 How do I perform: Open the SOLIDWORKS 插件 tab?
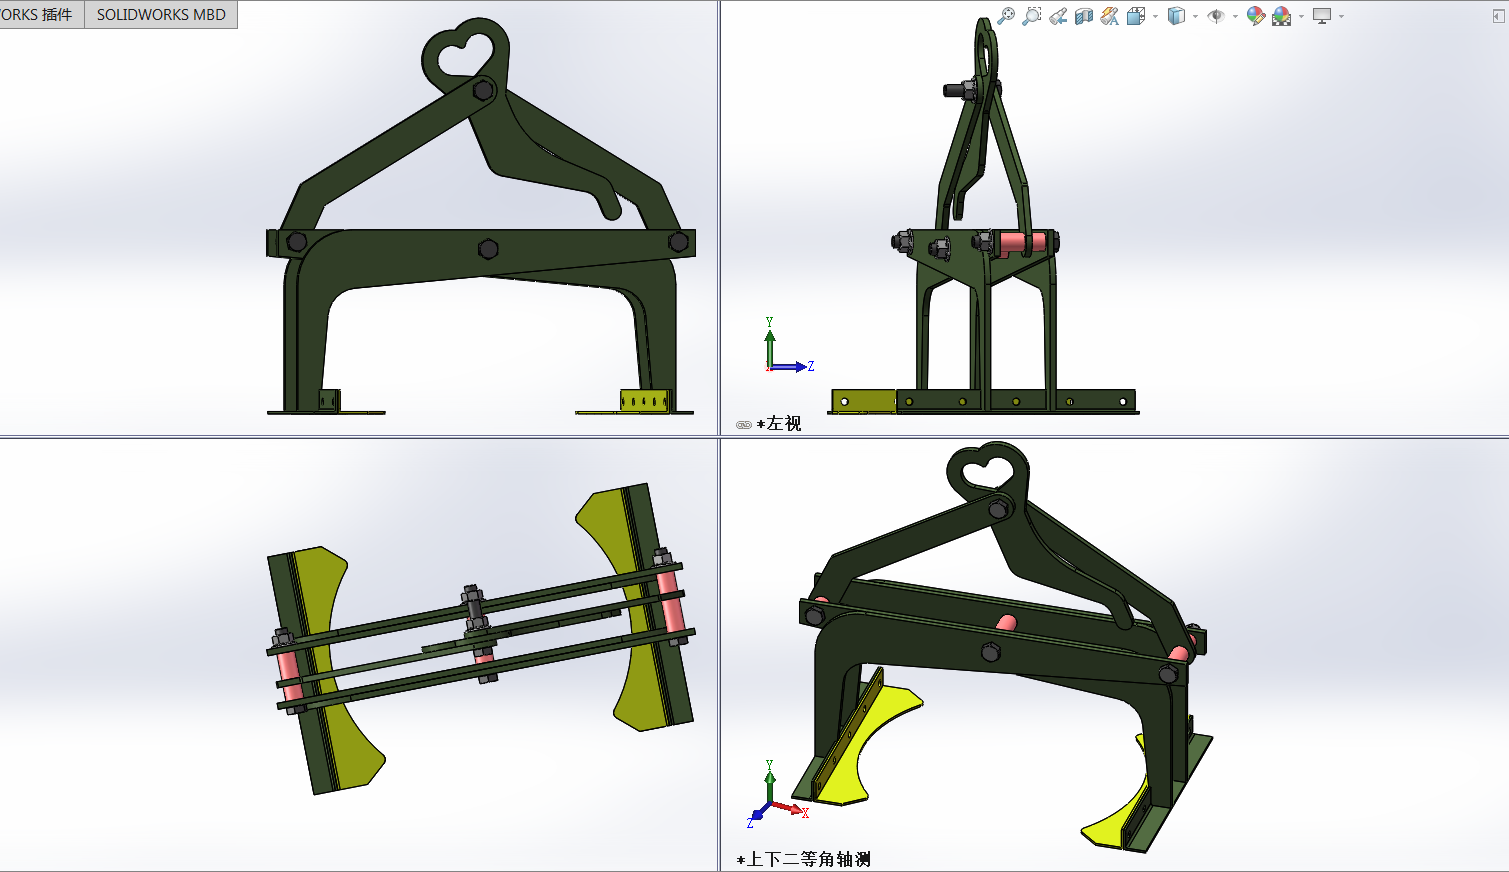point(41,14)
